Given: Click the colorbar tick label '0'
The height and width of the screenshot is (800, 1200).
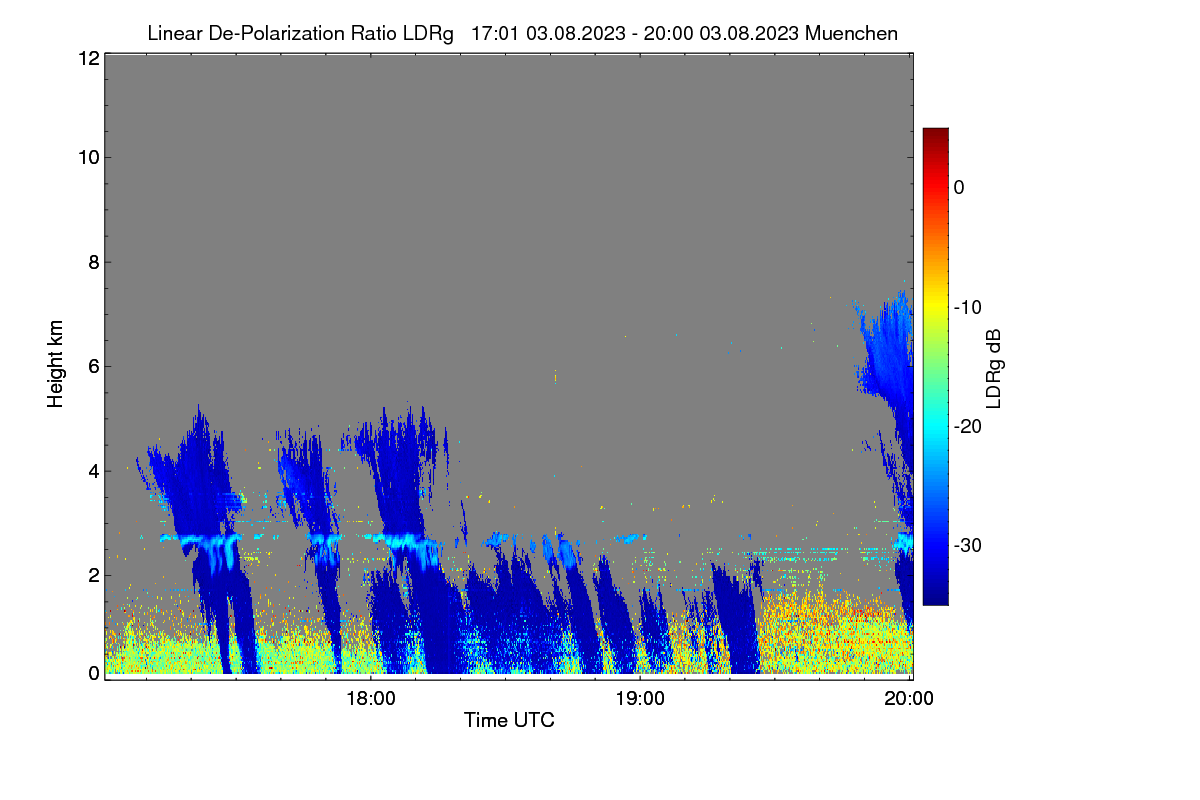Looking at the screenshot, I should click(x=959, y=187).
